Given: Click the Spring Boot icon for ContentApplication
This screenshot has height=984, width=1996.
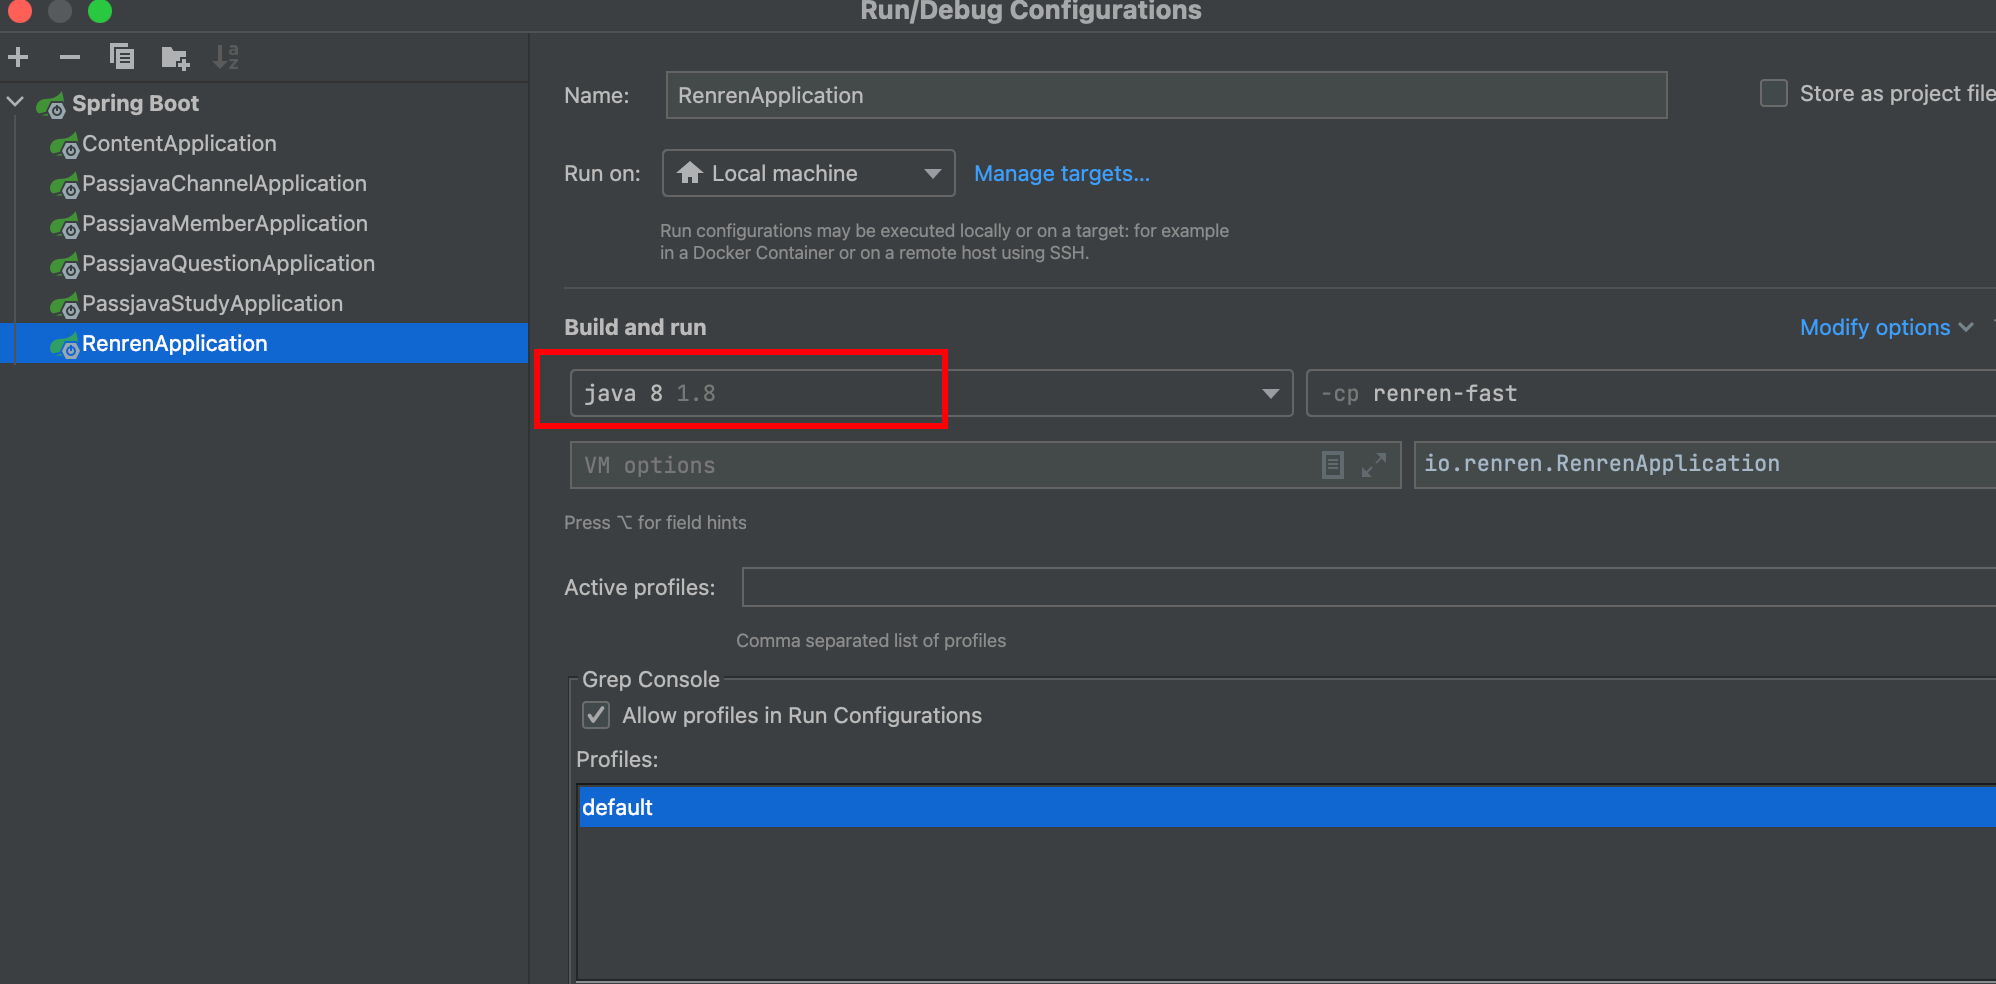Looking at the screenshot, I should coord(65,145).
